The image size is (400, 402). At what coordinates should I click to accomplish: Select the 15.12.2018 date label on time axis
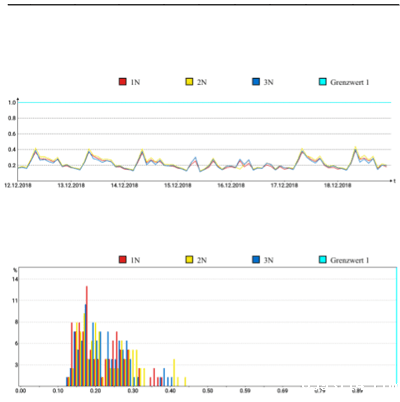[178, 186]
